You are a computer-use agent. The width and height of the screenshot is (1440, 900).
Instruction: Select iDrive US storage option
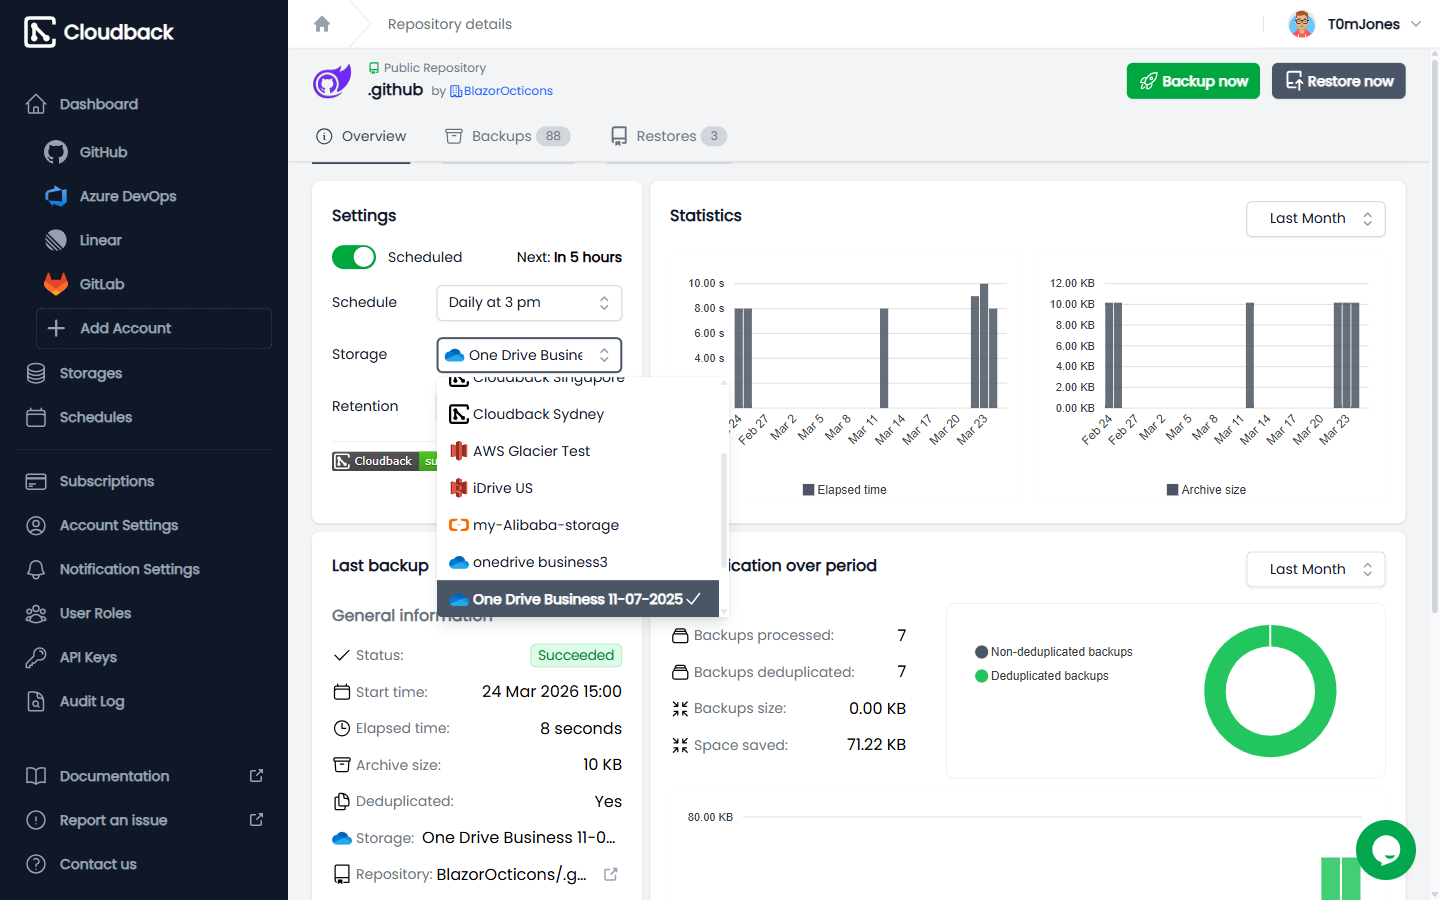tap(578, 488)
